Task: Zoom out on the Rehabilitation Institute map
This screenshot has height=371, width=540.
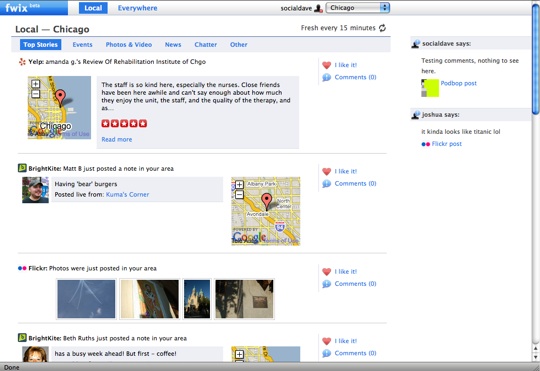Action: pos(36,94)
